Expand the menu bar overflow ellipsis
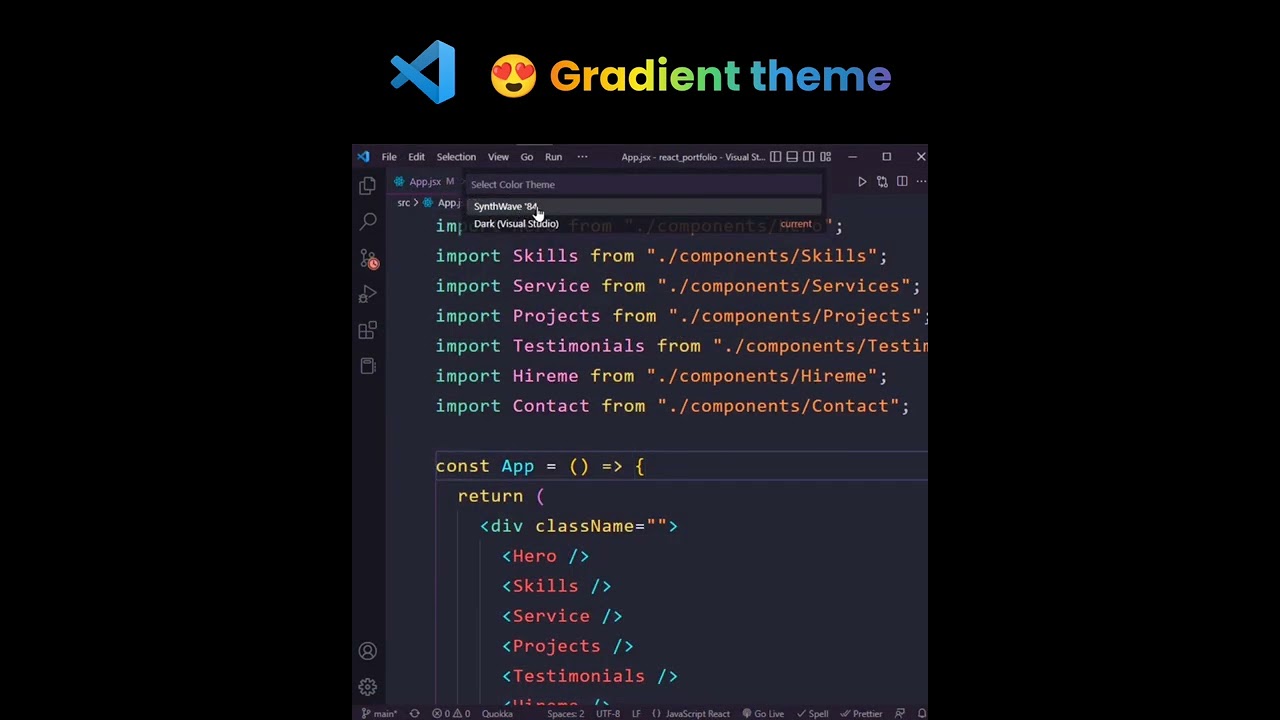The image size is (1280, 720). click(x=582, y=157)
